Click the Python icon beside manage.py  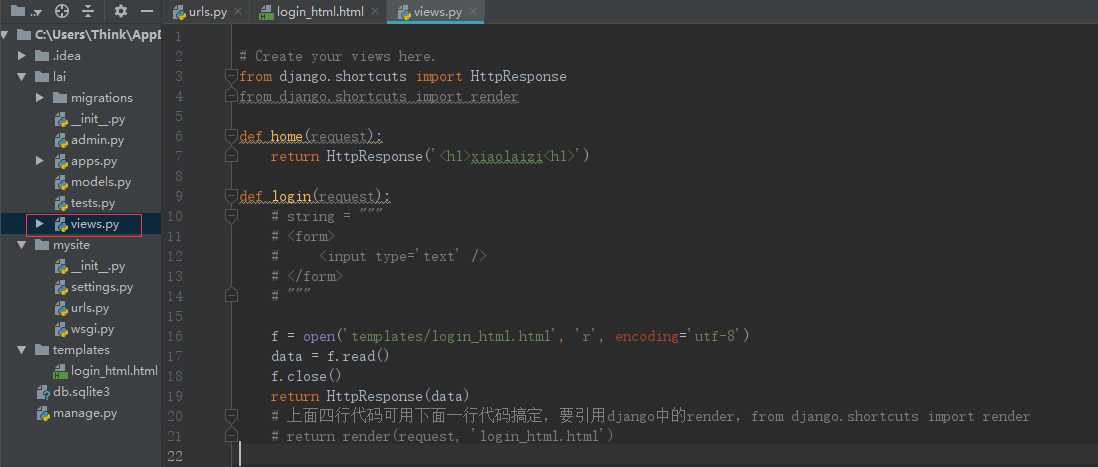(43, 412)
